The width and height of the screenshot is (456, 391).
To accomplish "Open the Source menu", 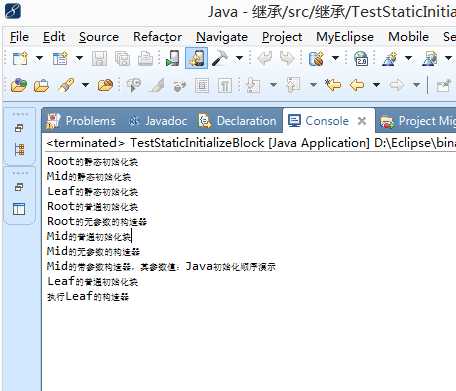I will click(x=99, y=37).
